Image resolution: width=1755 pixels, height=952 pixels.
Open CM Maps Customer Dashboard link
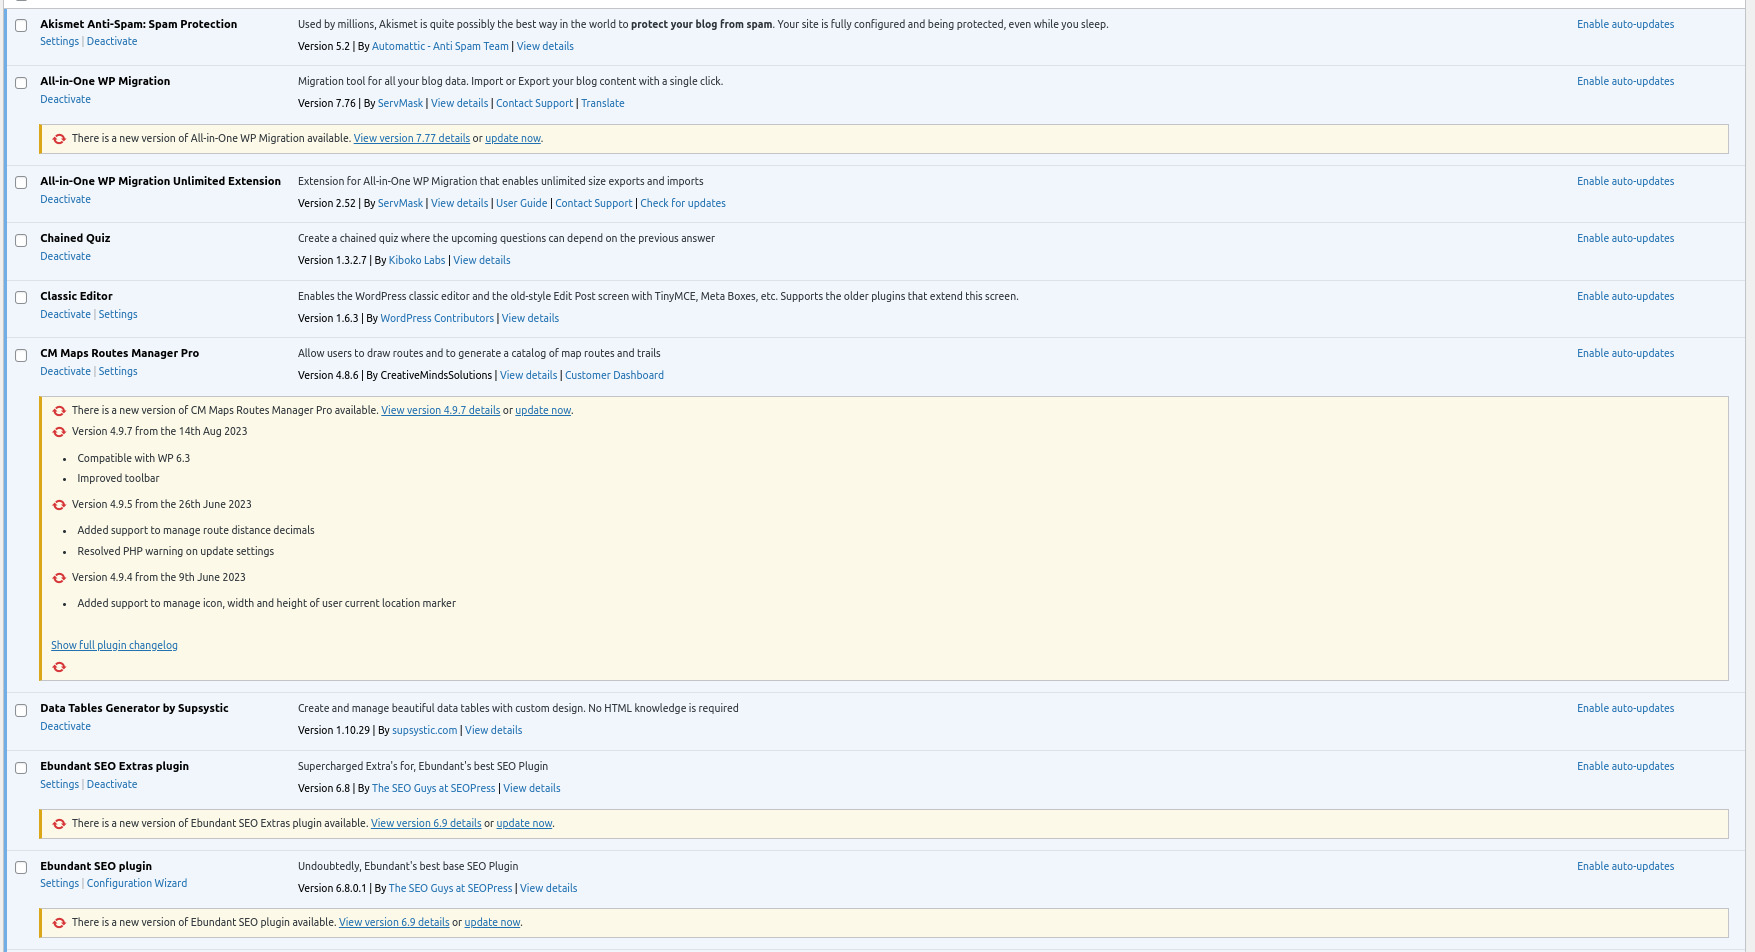point(614,376)
